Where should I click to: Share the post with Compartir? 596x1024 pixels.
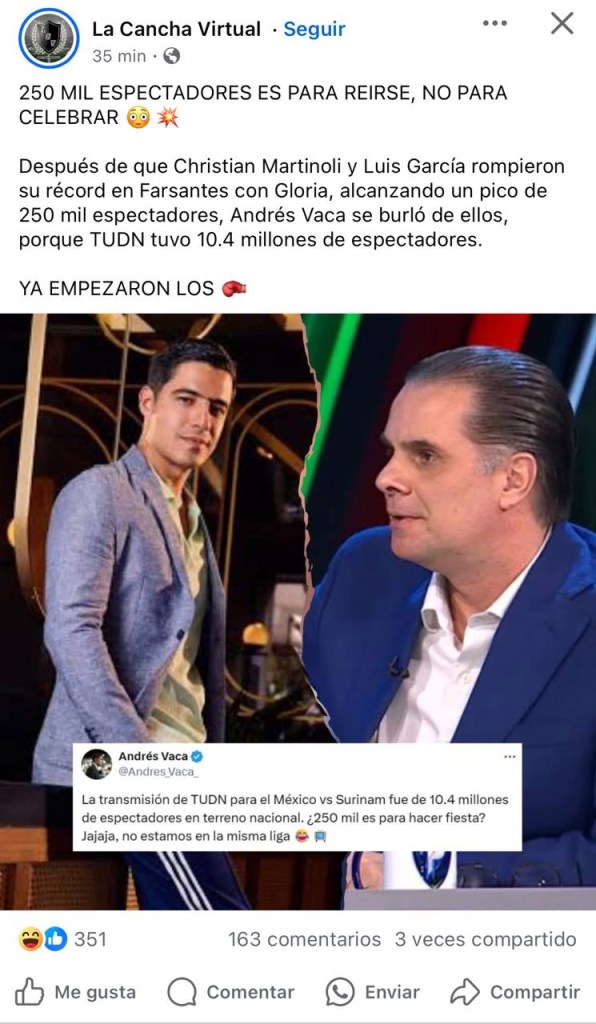click(x=515, y=992)
